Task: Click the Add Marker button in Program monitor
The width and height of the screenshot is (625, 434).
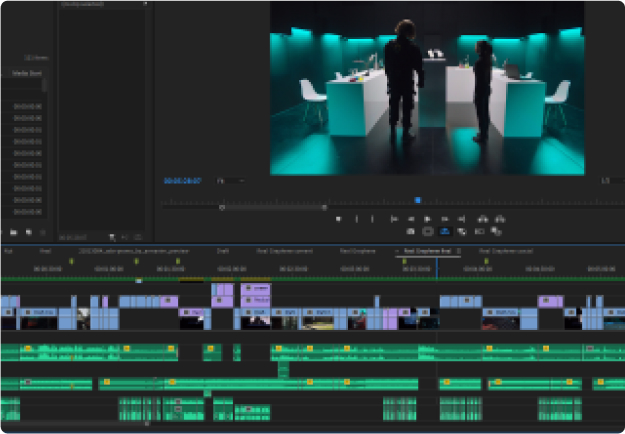Action: click(339, 218)
